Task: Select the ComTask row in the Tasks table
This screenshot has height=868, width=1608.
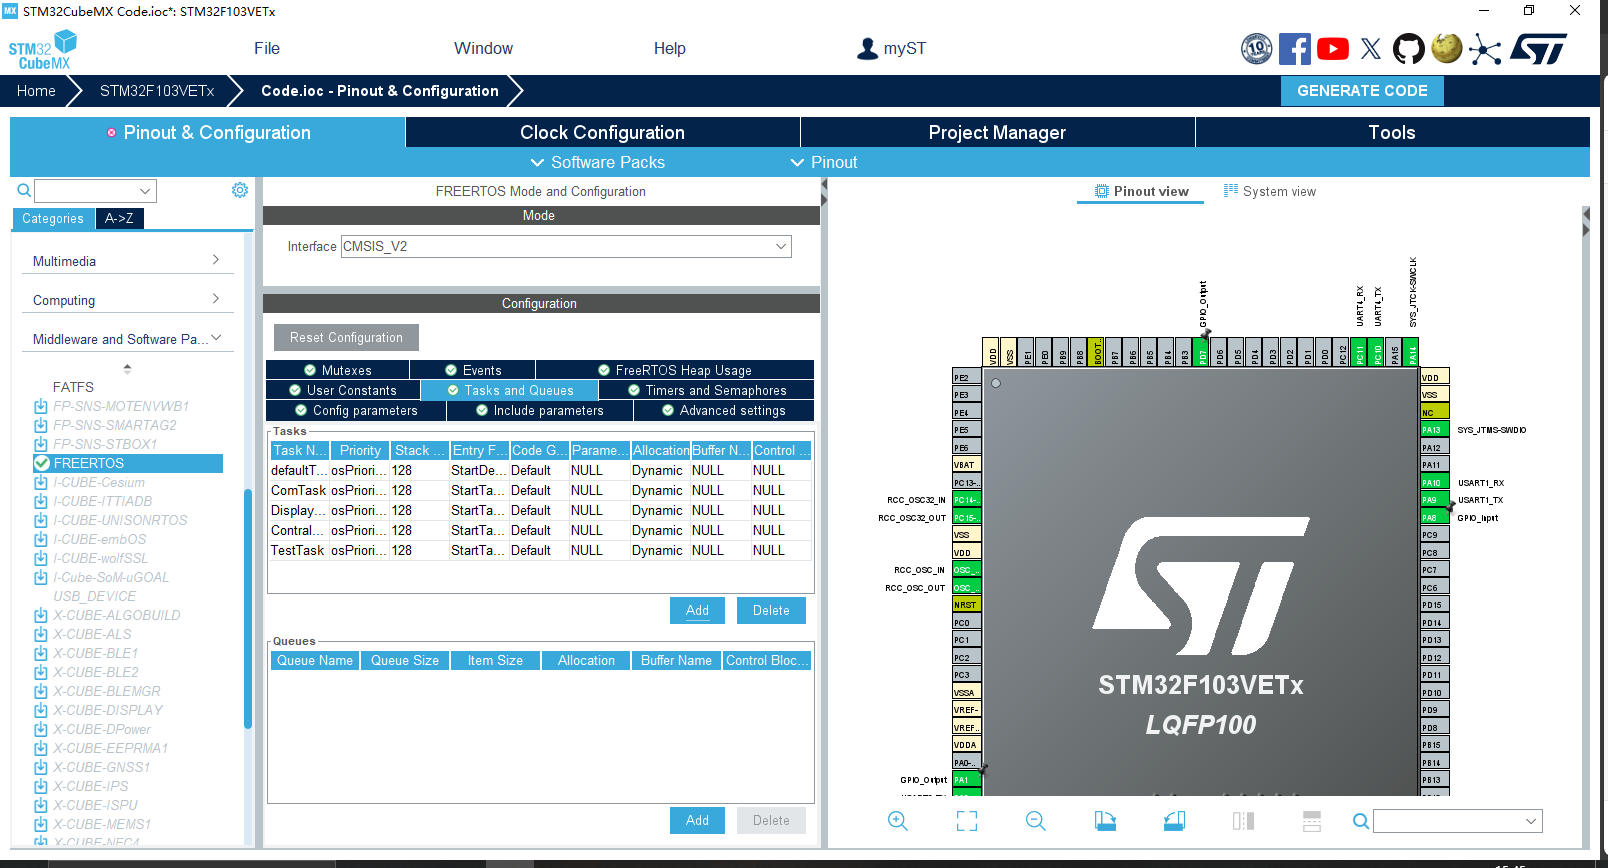Action: click(540, 490)
